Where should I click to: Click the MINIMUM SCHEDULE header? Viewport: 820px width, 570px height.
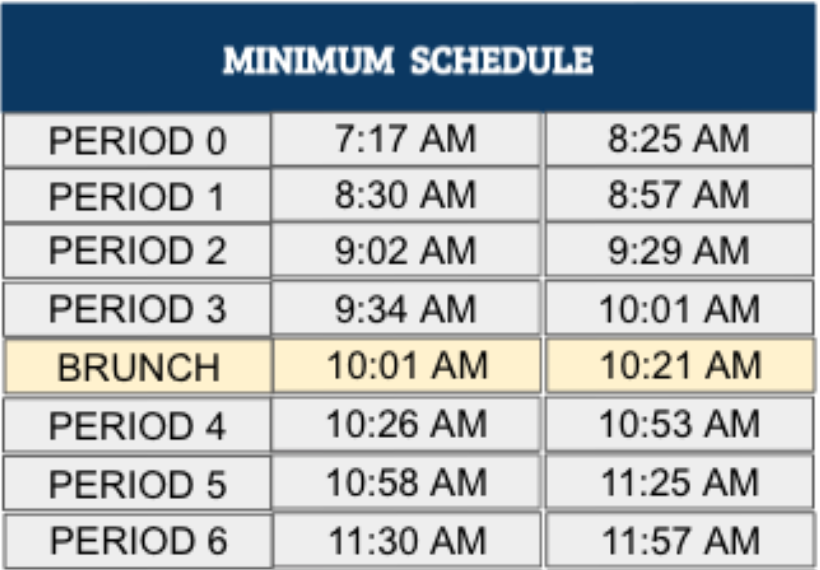[x=408, y=58]
